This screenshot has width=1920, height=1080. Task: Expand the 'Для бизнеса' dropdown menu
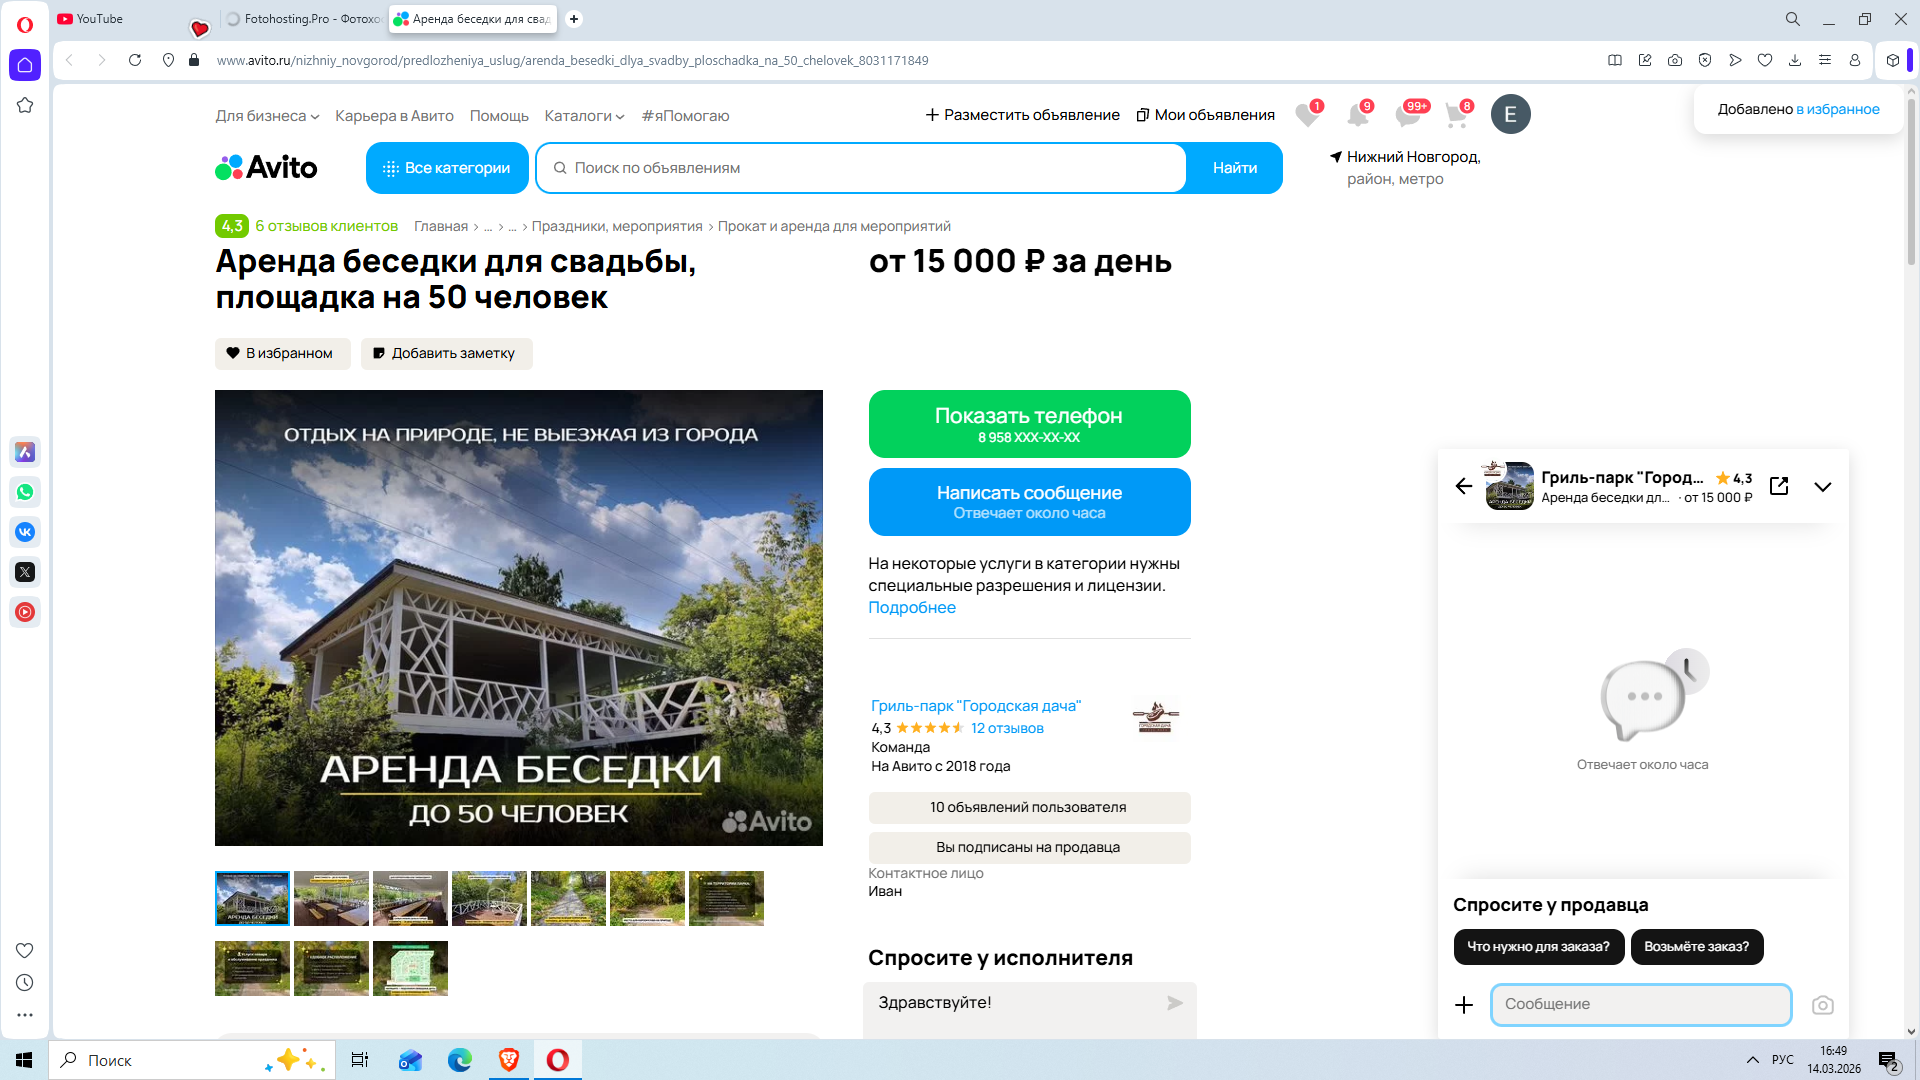[267, 116]
